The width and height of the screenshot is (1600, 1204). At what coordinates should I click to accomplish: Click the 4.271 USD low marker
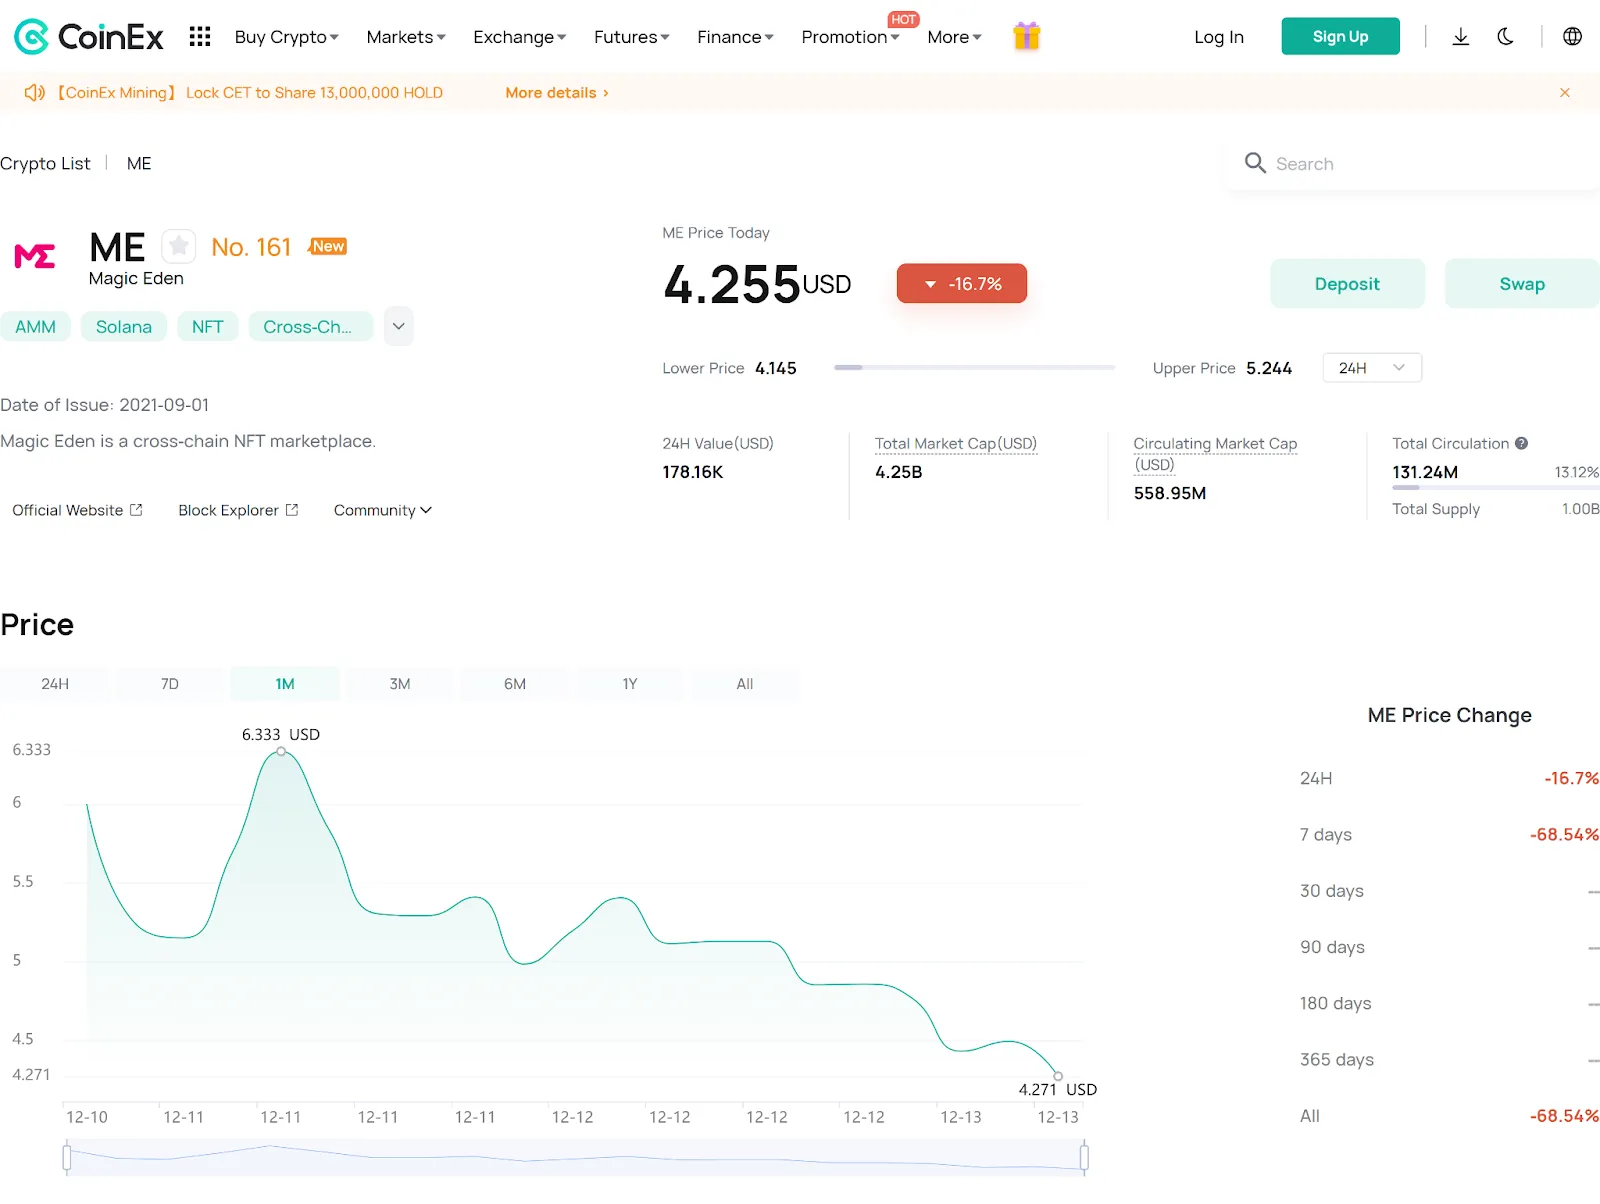(1058, 1076)
